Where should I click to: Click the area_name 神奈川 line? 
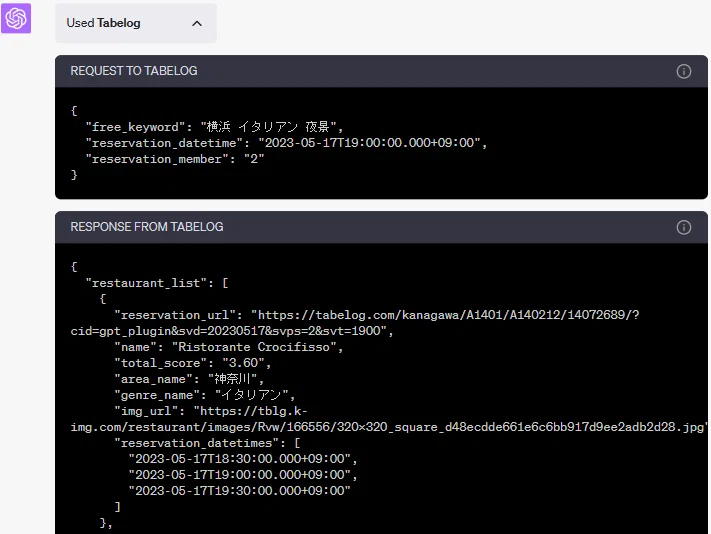[189, 379]
